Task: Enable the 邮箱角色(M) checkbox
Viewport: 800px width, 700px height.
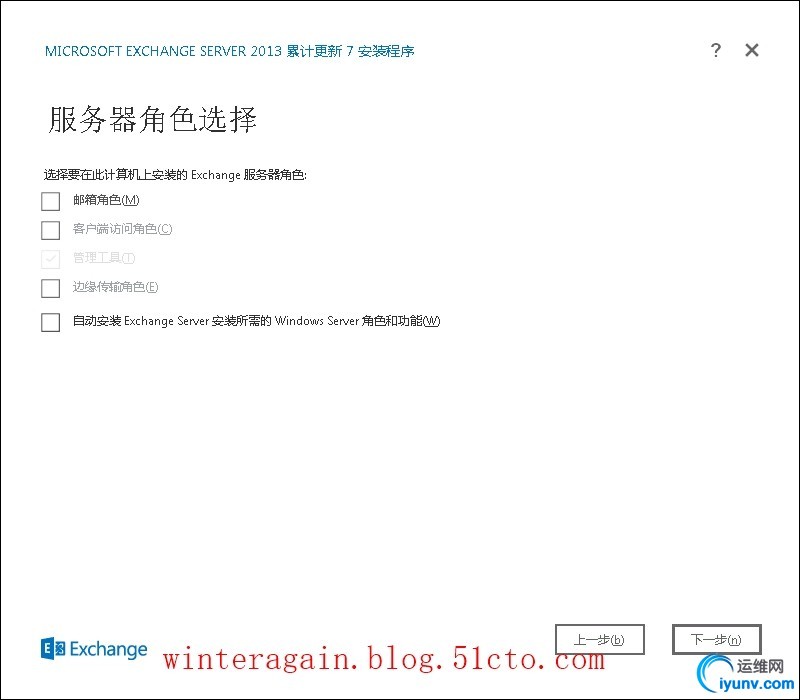Action: (x=51, y=201)
